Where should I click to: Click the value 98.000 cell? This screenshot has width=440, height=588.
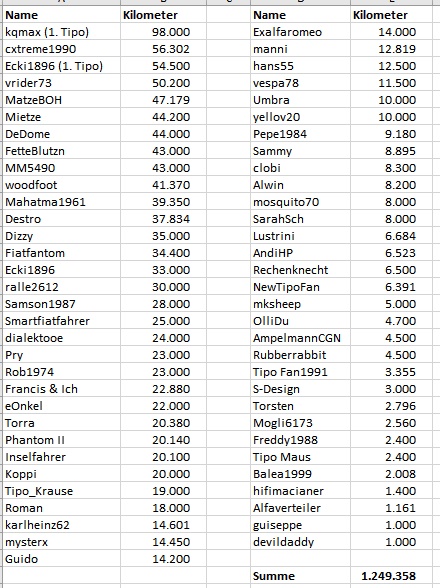click(163, 32)
